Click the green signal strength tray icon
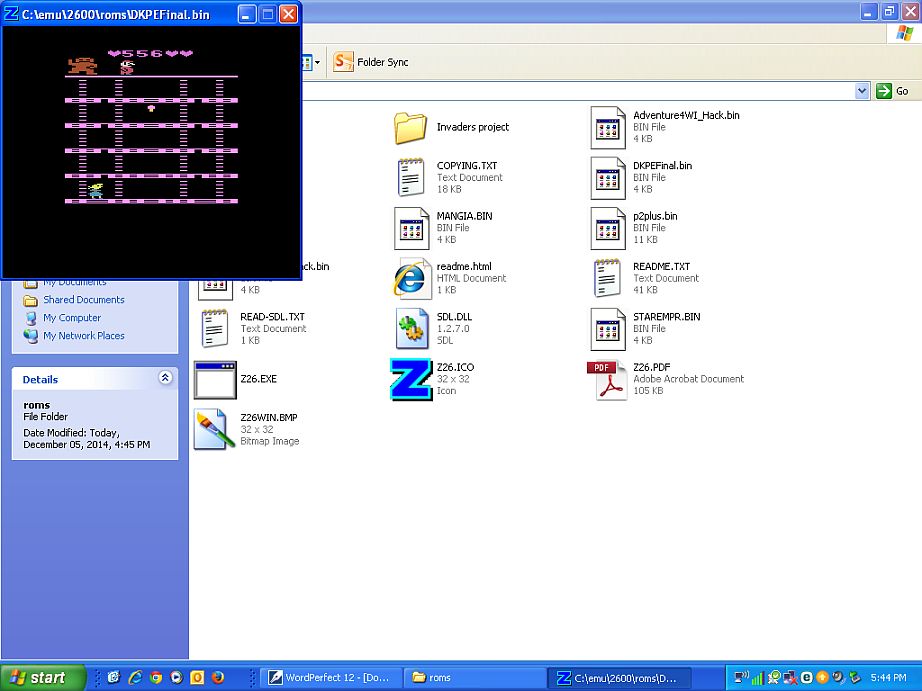The height and width of the screenshot is (691, 922). click(x=757, y=678)
